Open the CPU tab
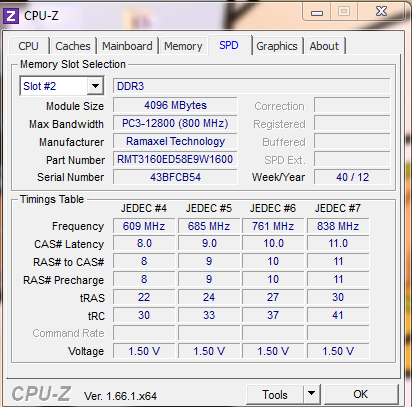The width and height of the screenshot is (412, 407). coord(29,46)
